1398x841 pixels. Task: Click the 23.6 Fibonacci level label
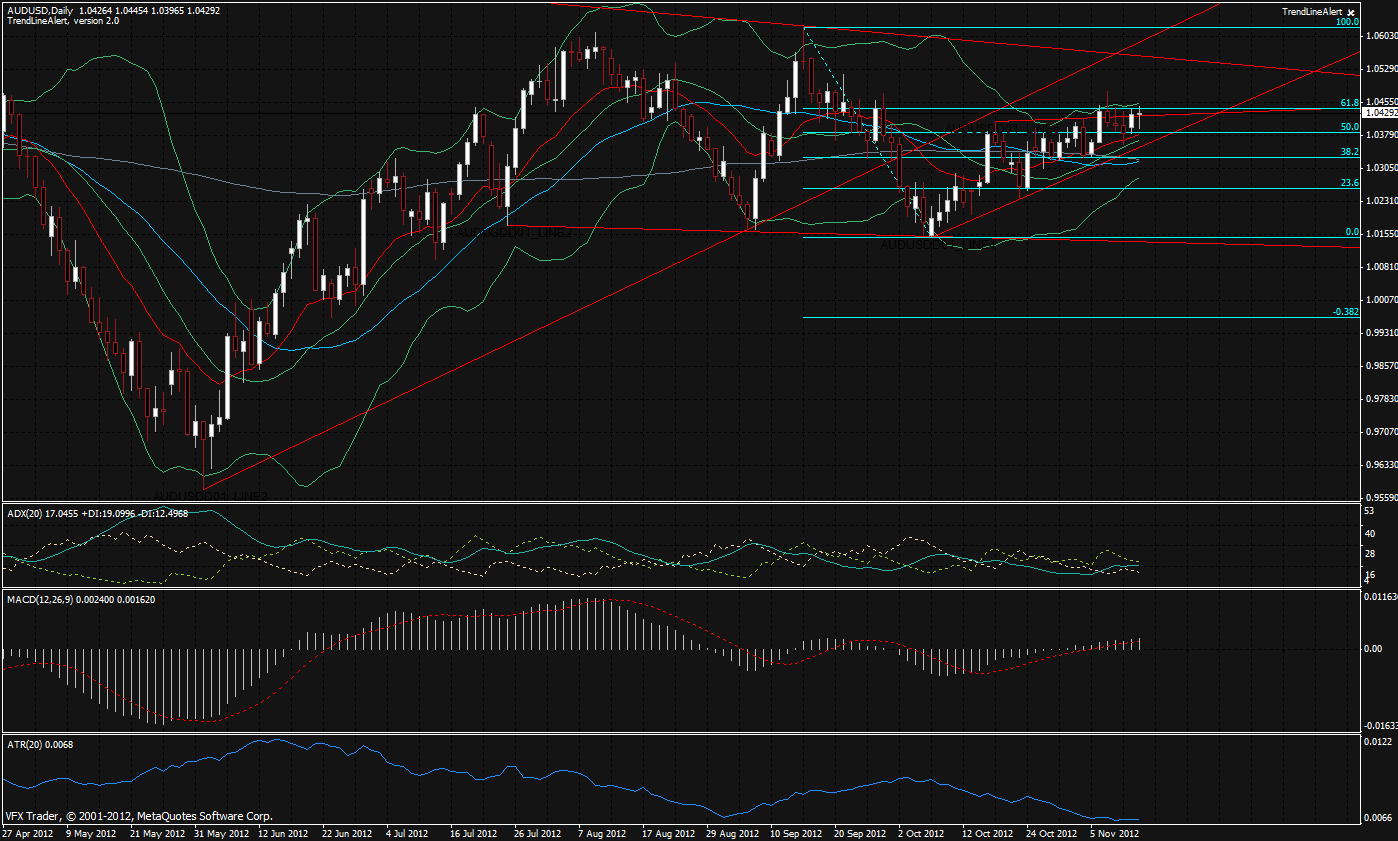pos(1348,183)
